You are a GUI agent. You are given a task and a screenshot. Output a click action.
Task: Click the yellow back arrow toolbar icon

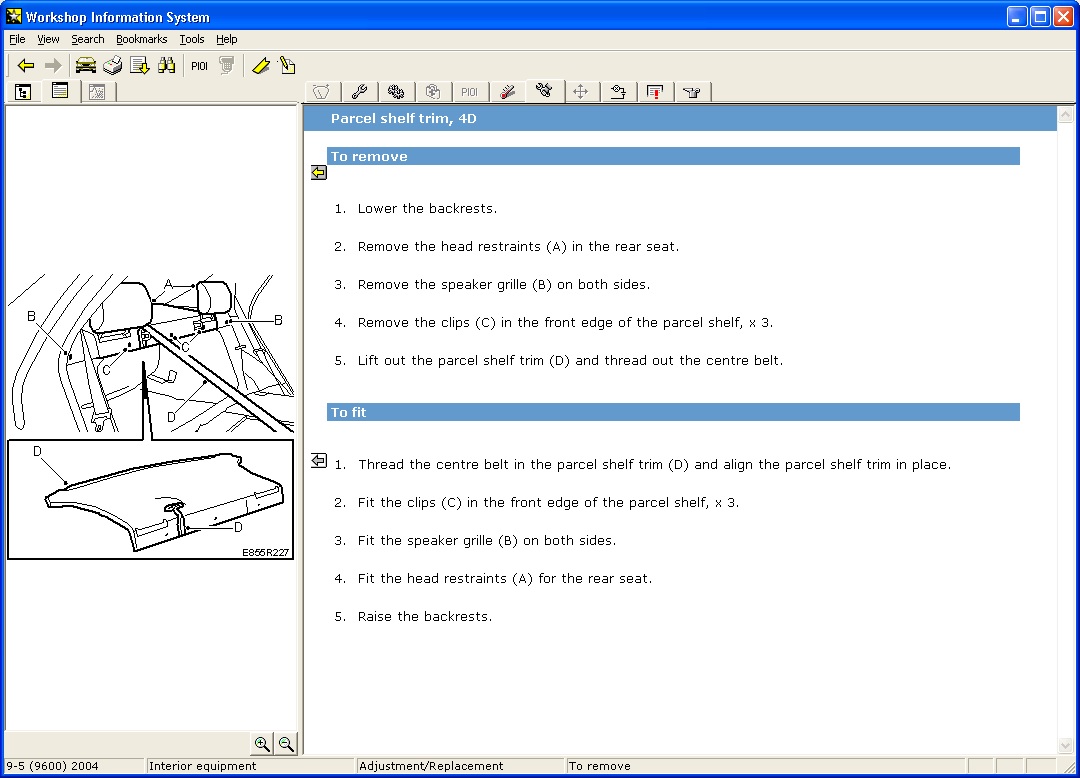[25, 65]
